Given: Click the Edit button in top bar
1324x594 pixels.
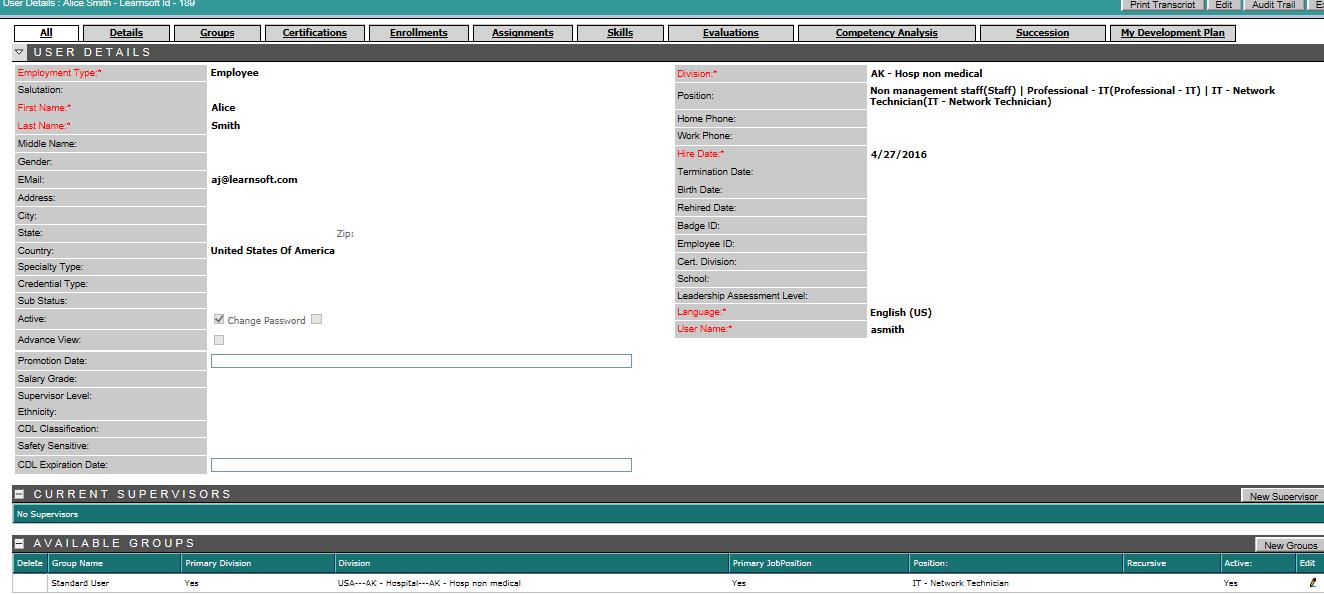Looking at the screenshot, I should [1223, 5].
